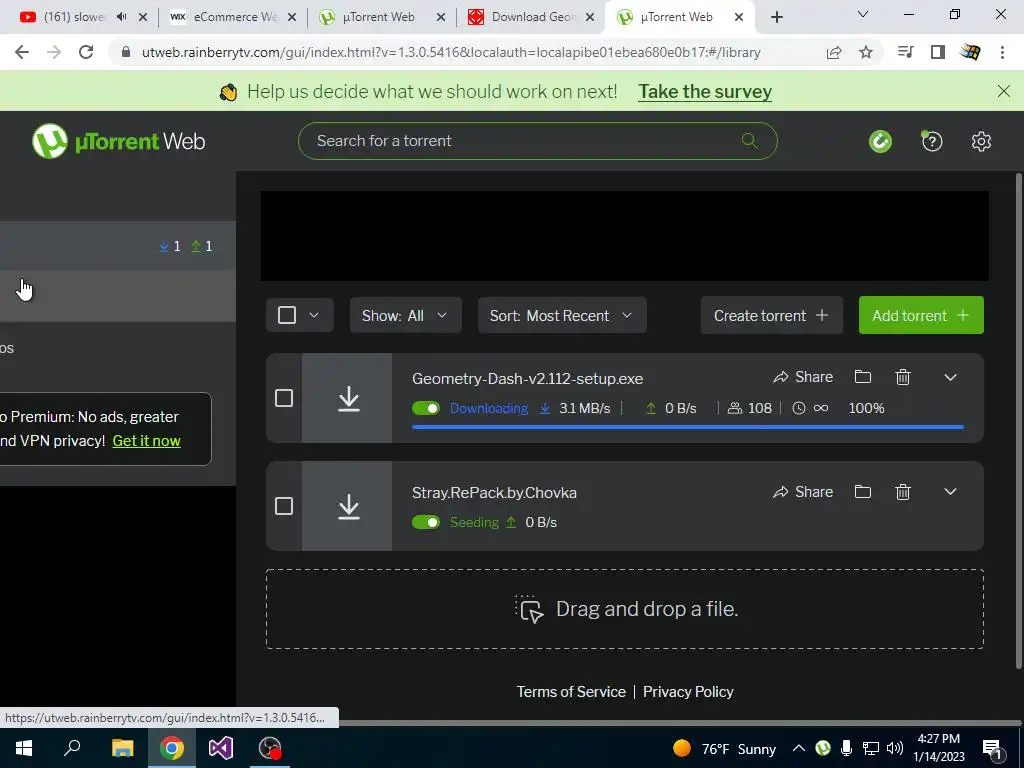The image size is (1024, 768).
Task: Click the Get it now premium link
Action: point(146,441)
